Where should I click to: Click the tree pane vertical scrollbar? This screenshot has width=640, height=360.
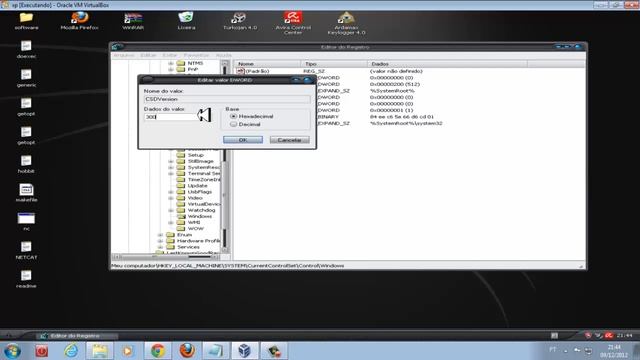pyautogui.click(x=225, y=157)
